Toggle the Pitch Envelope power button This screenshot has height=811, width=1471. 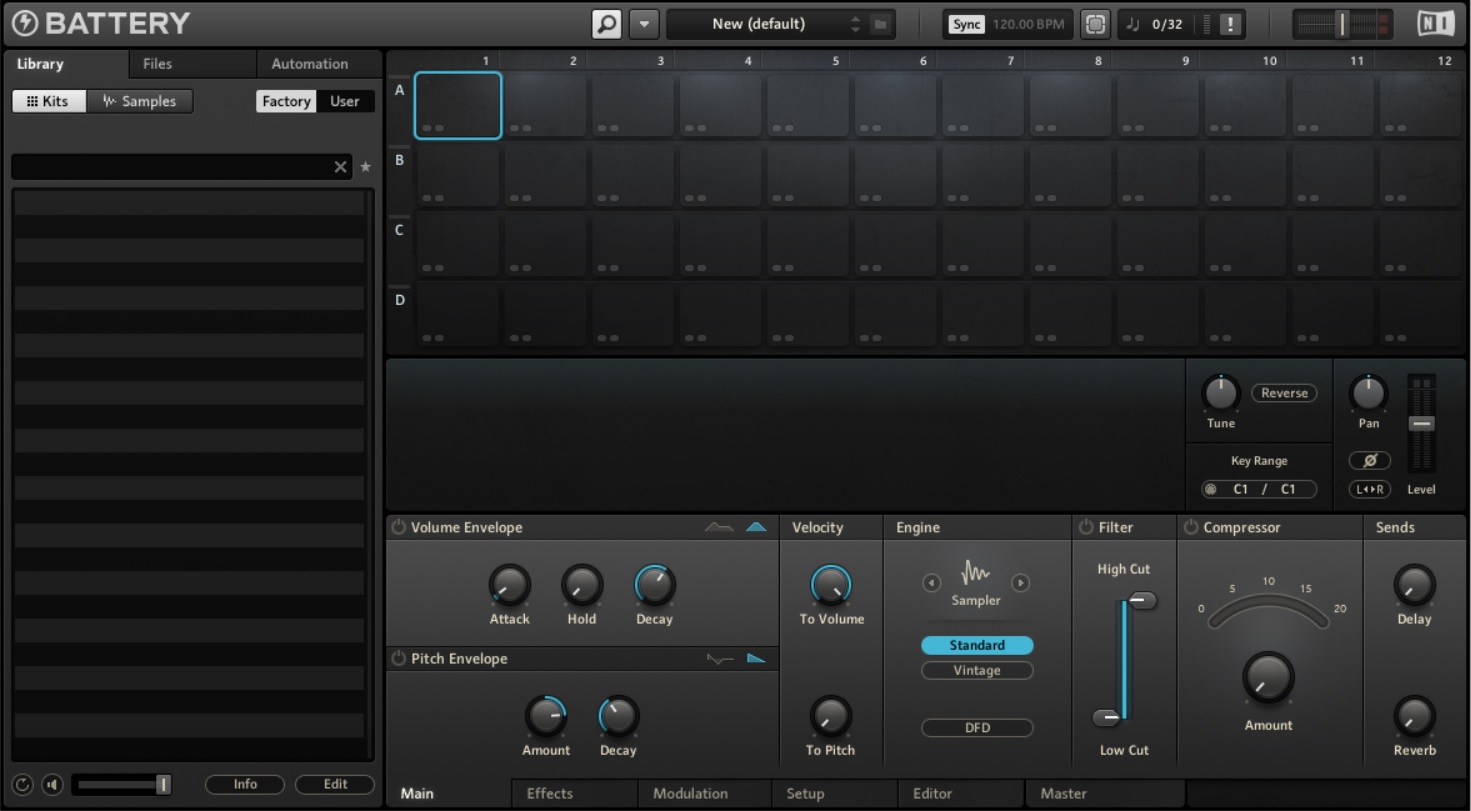click(x=398, y=659)
